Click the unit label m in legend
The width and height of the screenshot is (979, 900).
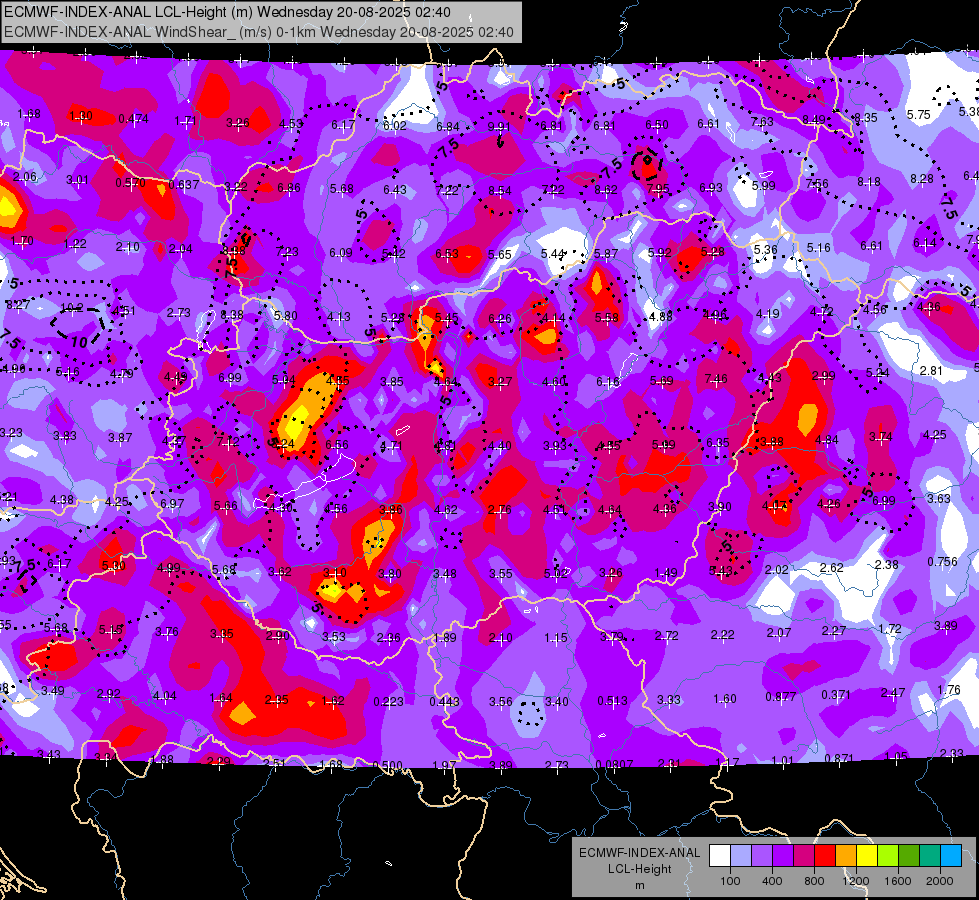coord(639,885)
